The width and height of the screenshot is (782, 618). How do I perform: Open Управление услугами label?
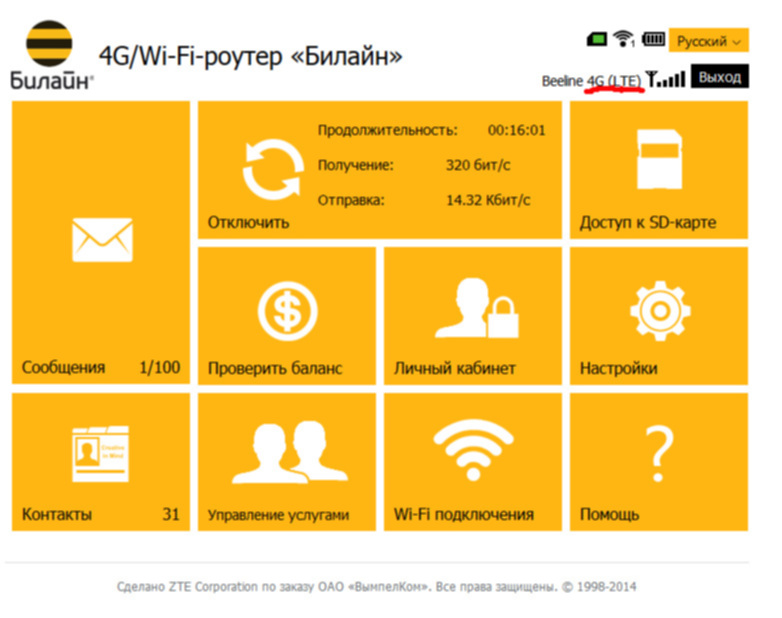278,515
